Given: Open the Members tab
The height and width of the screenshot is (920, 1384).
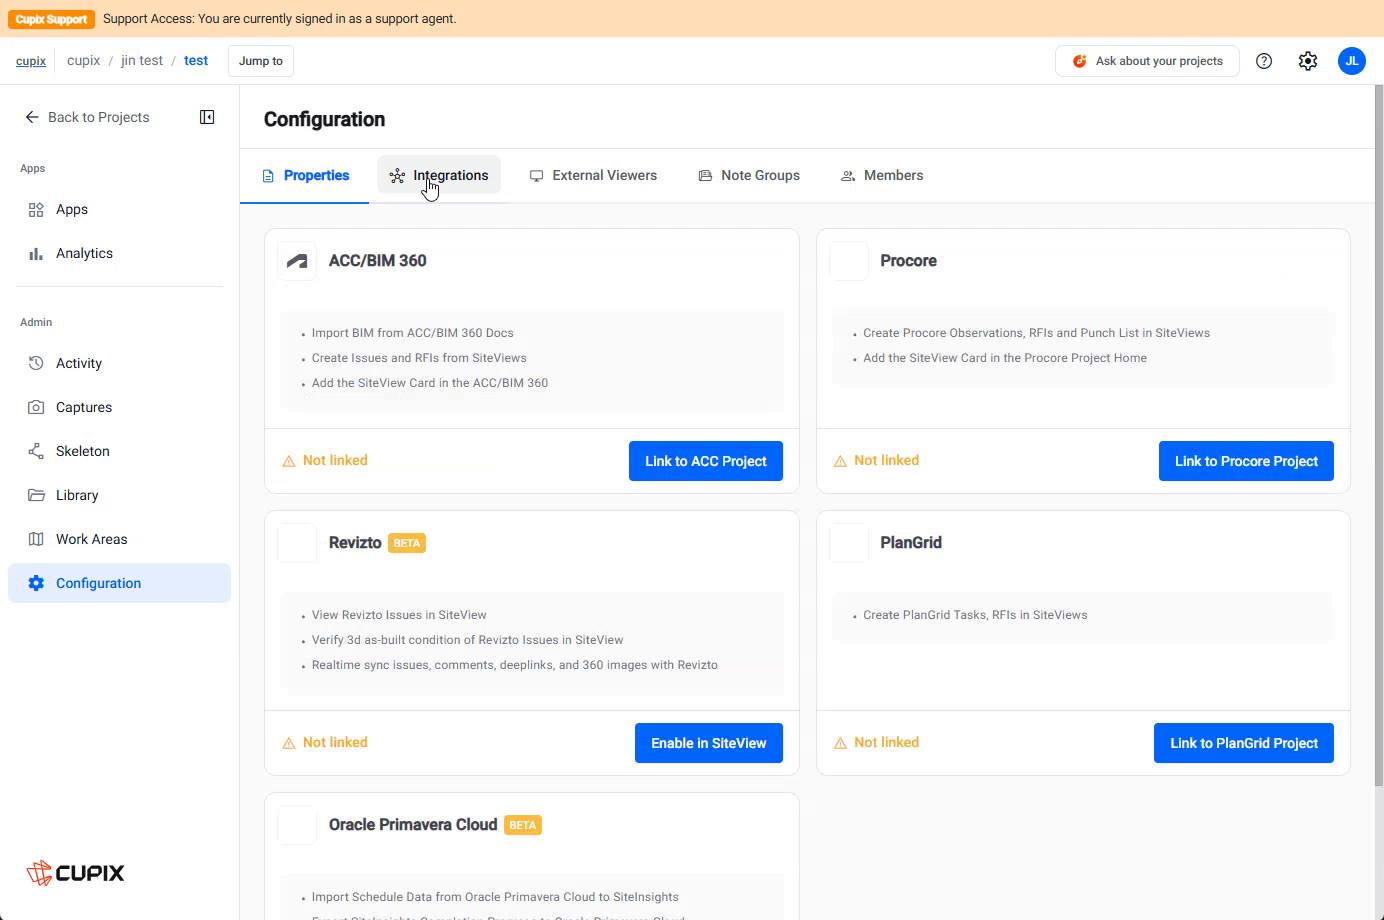Looking at the screenshot, I should [882, 176].
